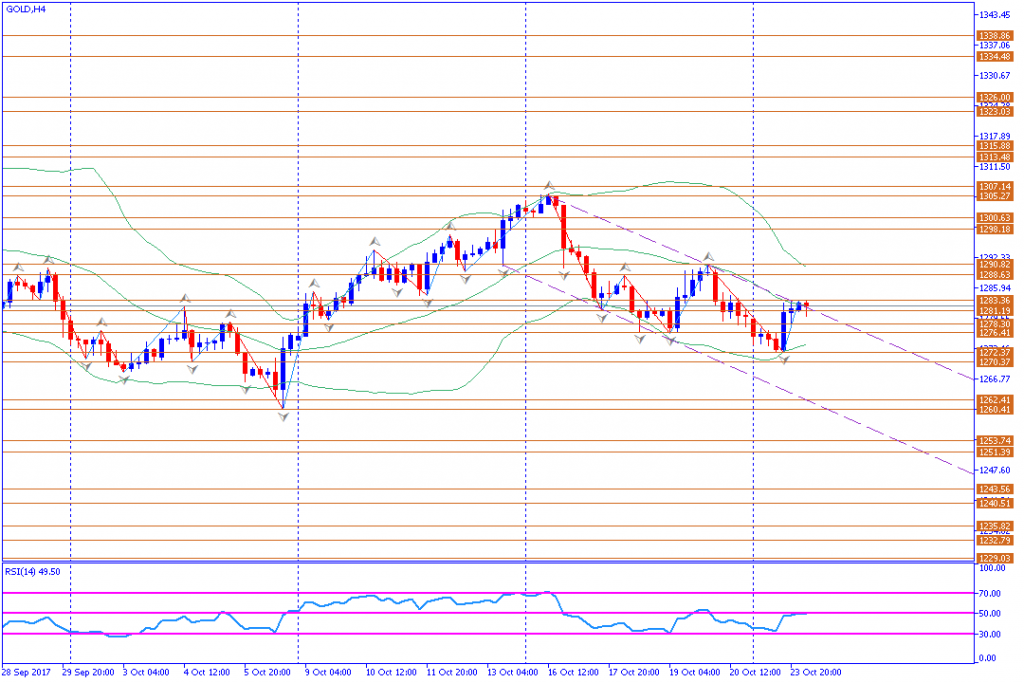The image size is (1024, 683).
Task: Select the 9 Oct 04:00 time axis label
Action: 328,672
